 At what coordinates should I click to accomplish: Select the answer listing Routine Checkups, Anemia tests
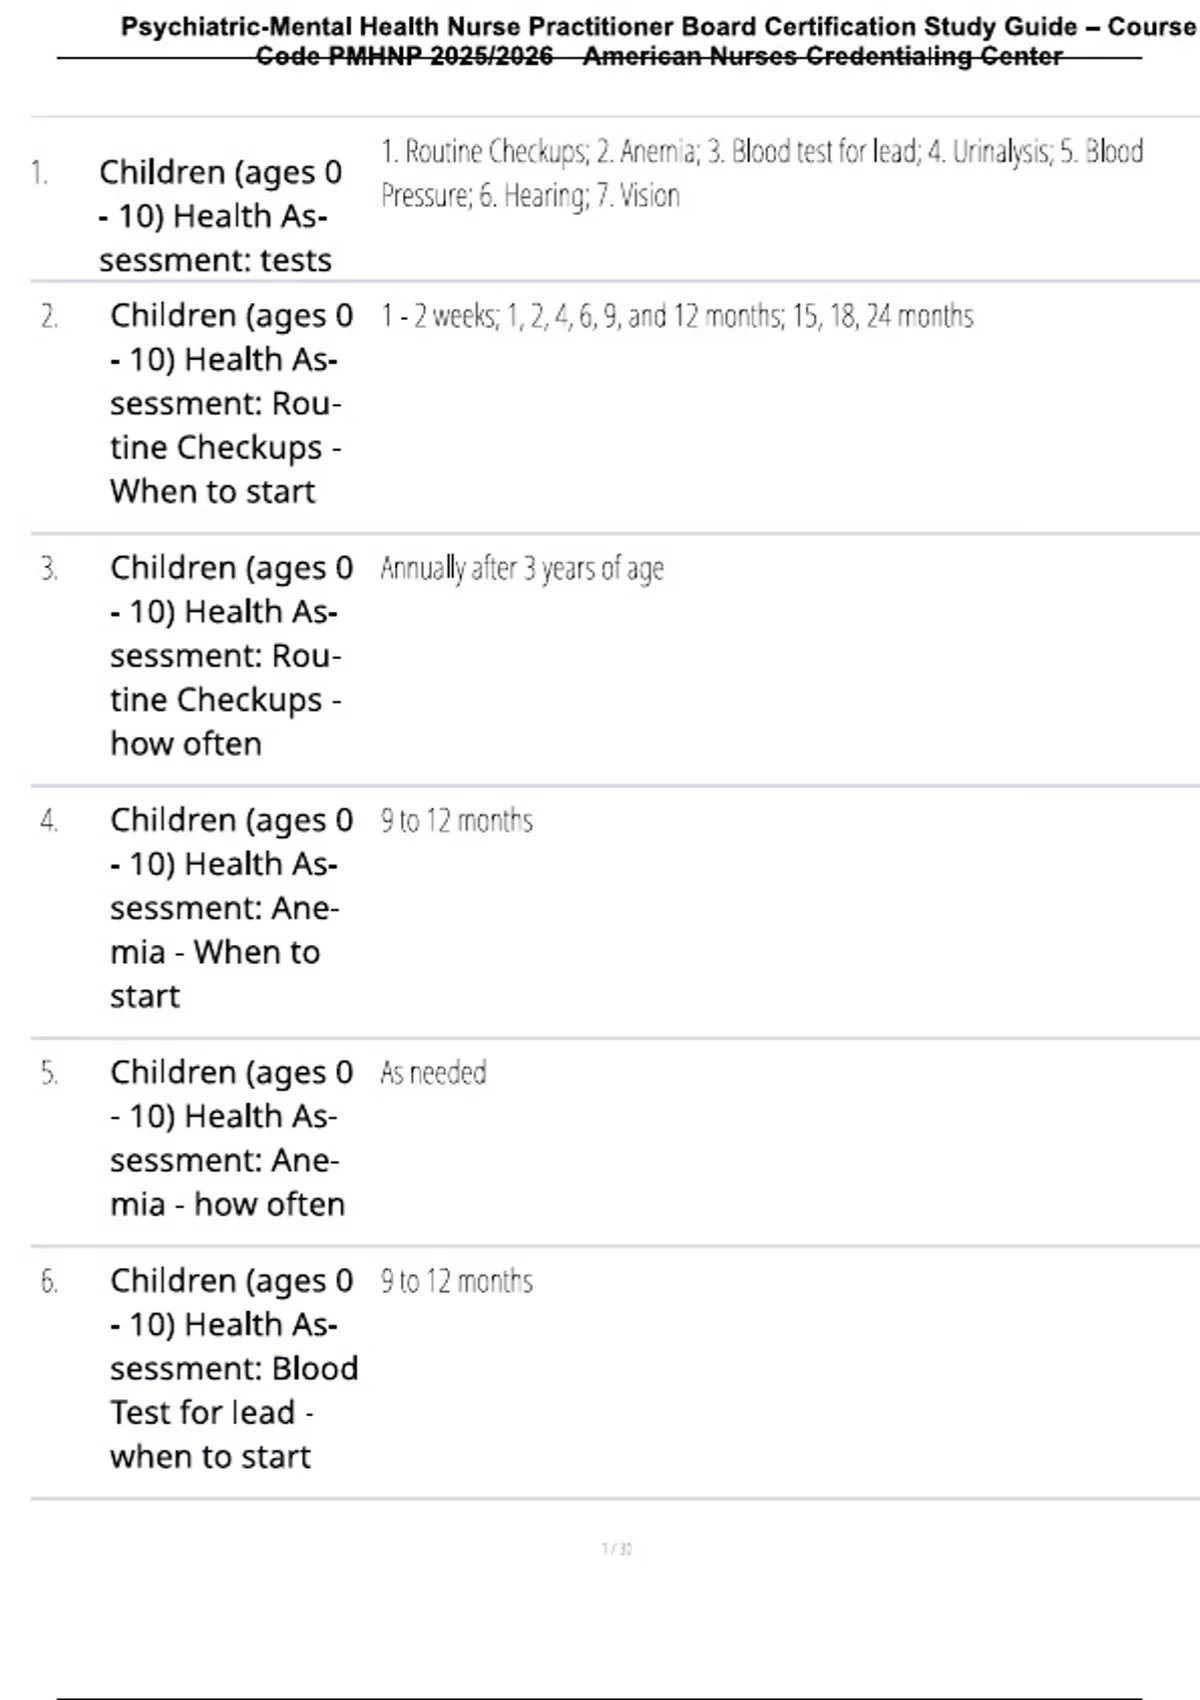click(760, 173)
